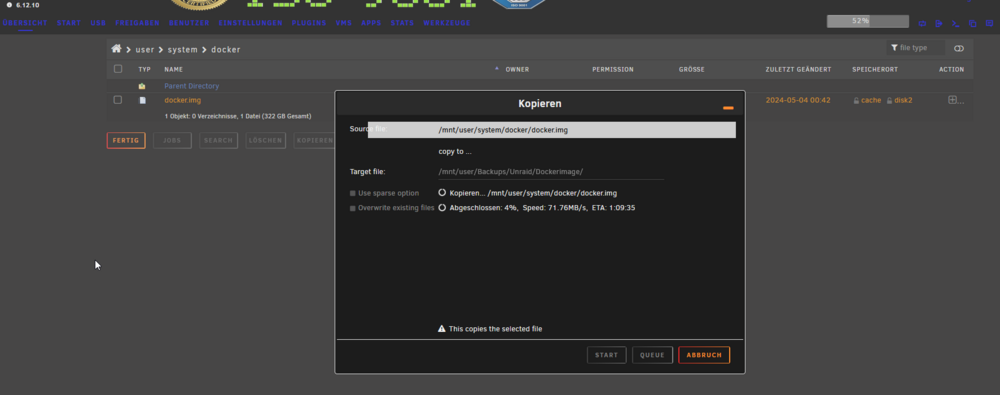This screenshot has width=1000, height=395.
Task: Open the APPS menu tab
Action: [371, 23]
